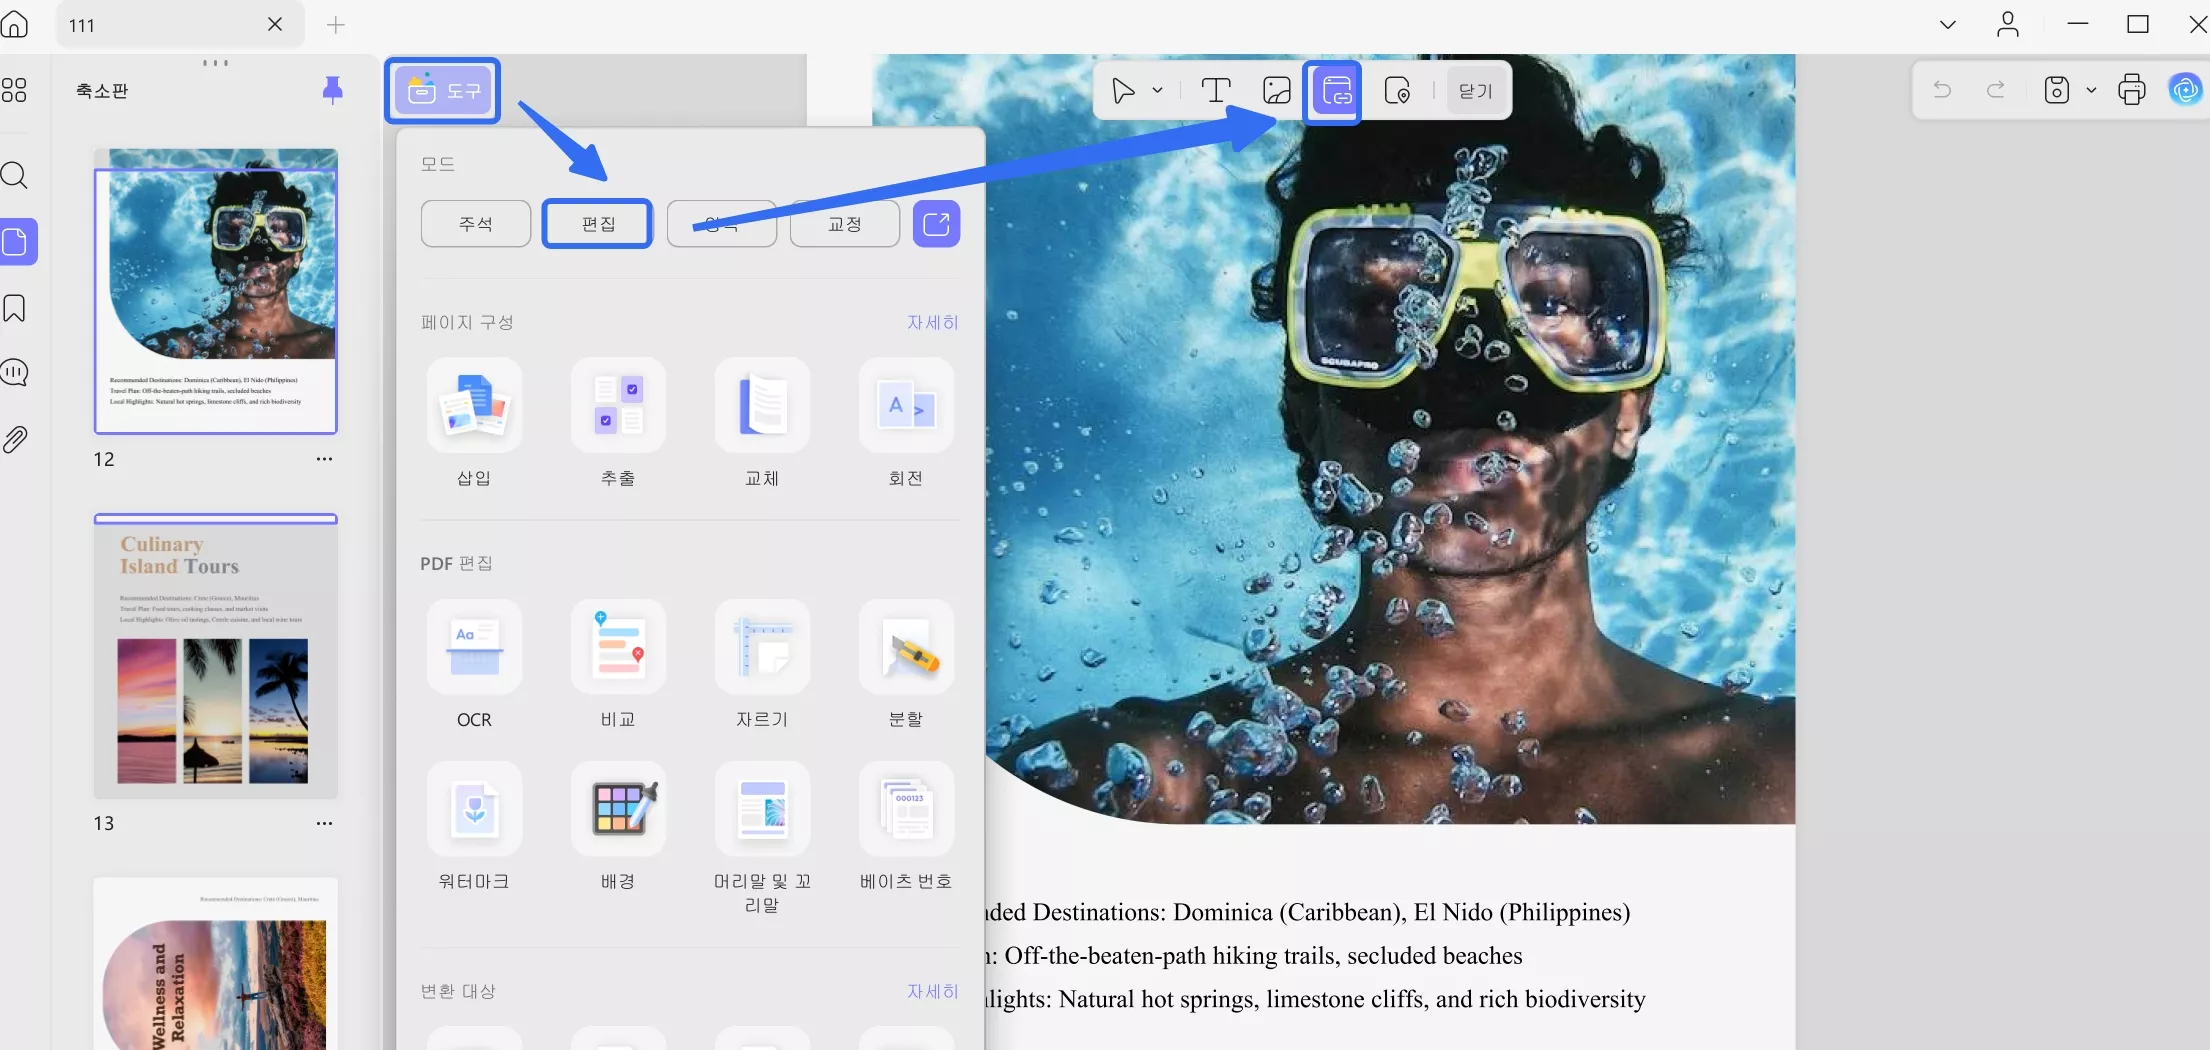Click the icon left of 닫기

pyautogui.click(x=1397, y=91)
